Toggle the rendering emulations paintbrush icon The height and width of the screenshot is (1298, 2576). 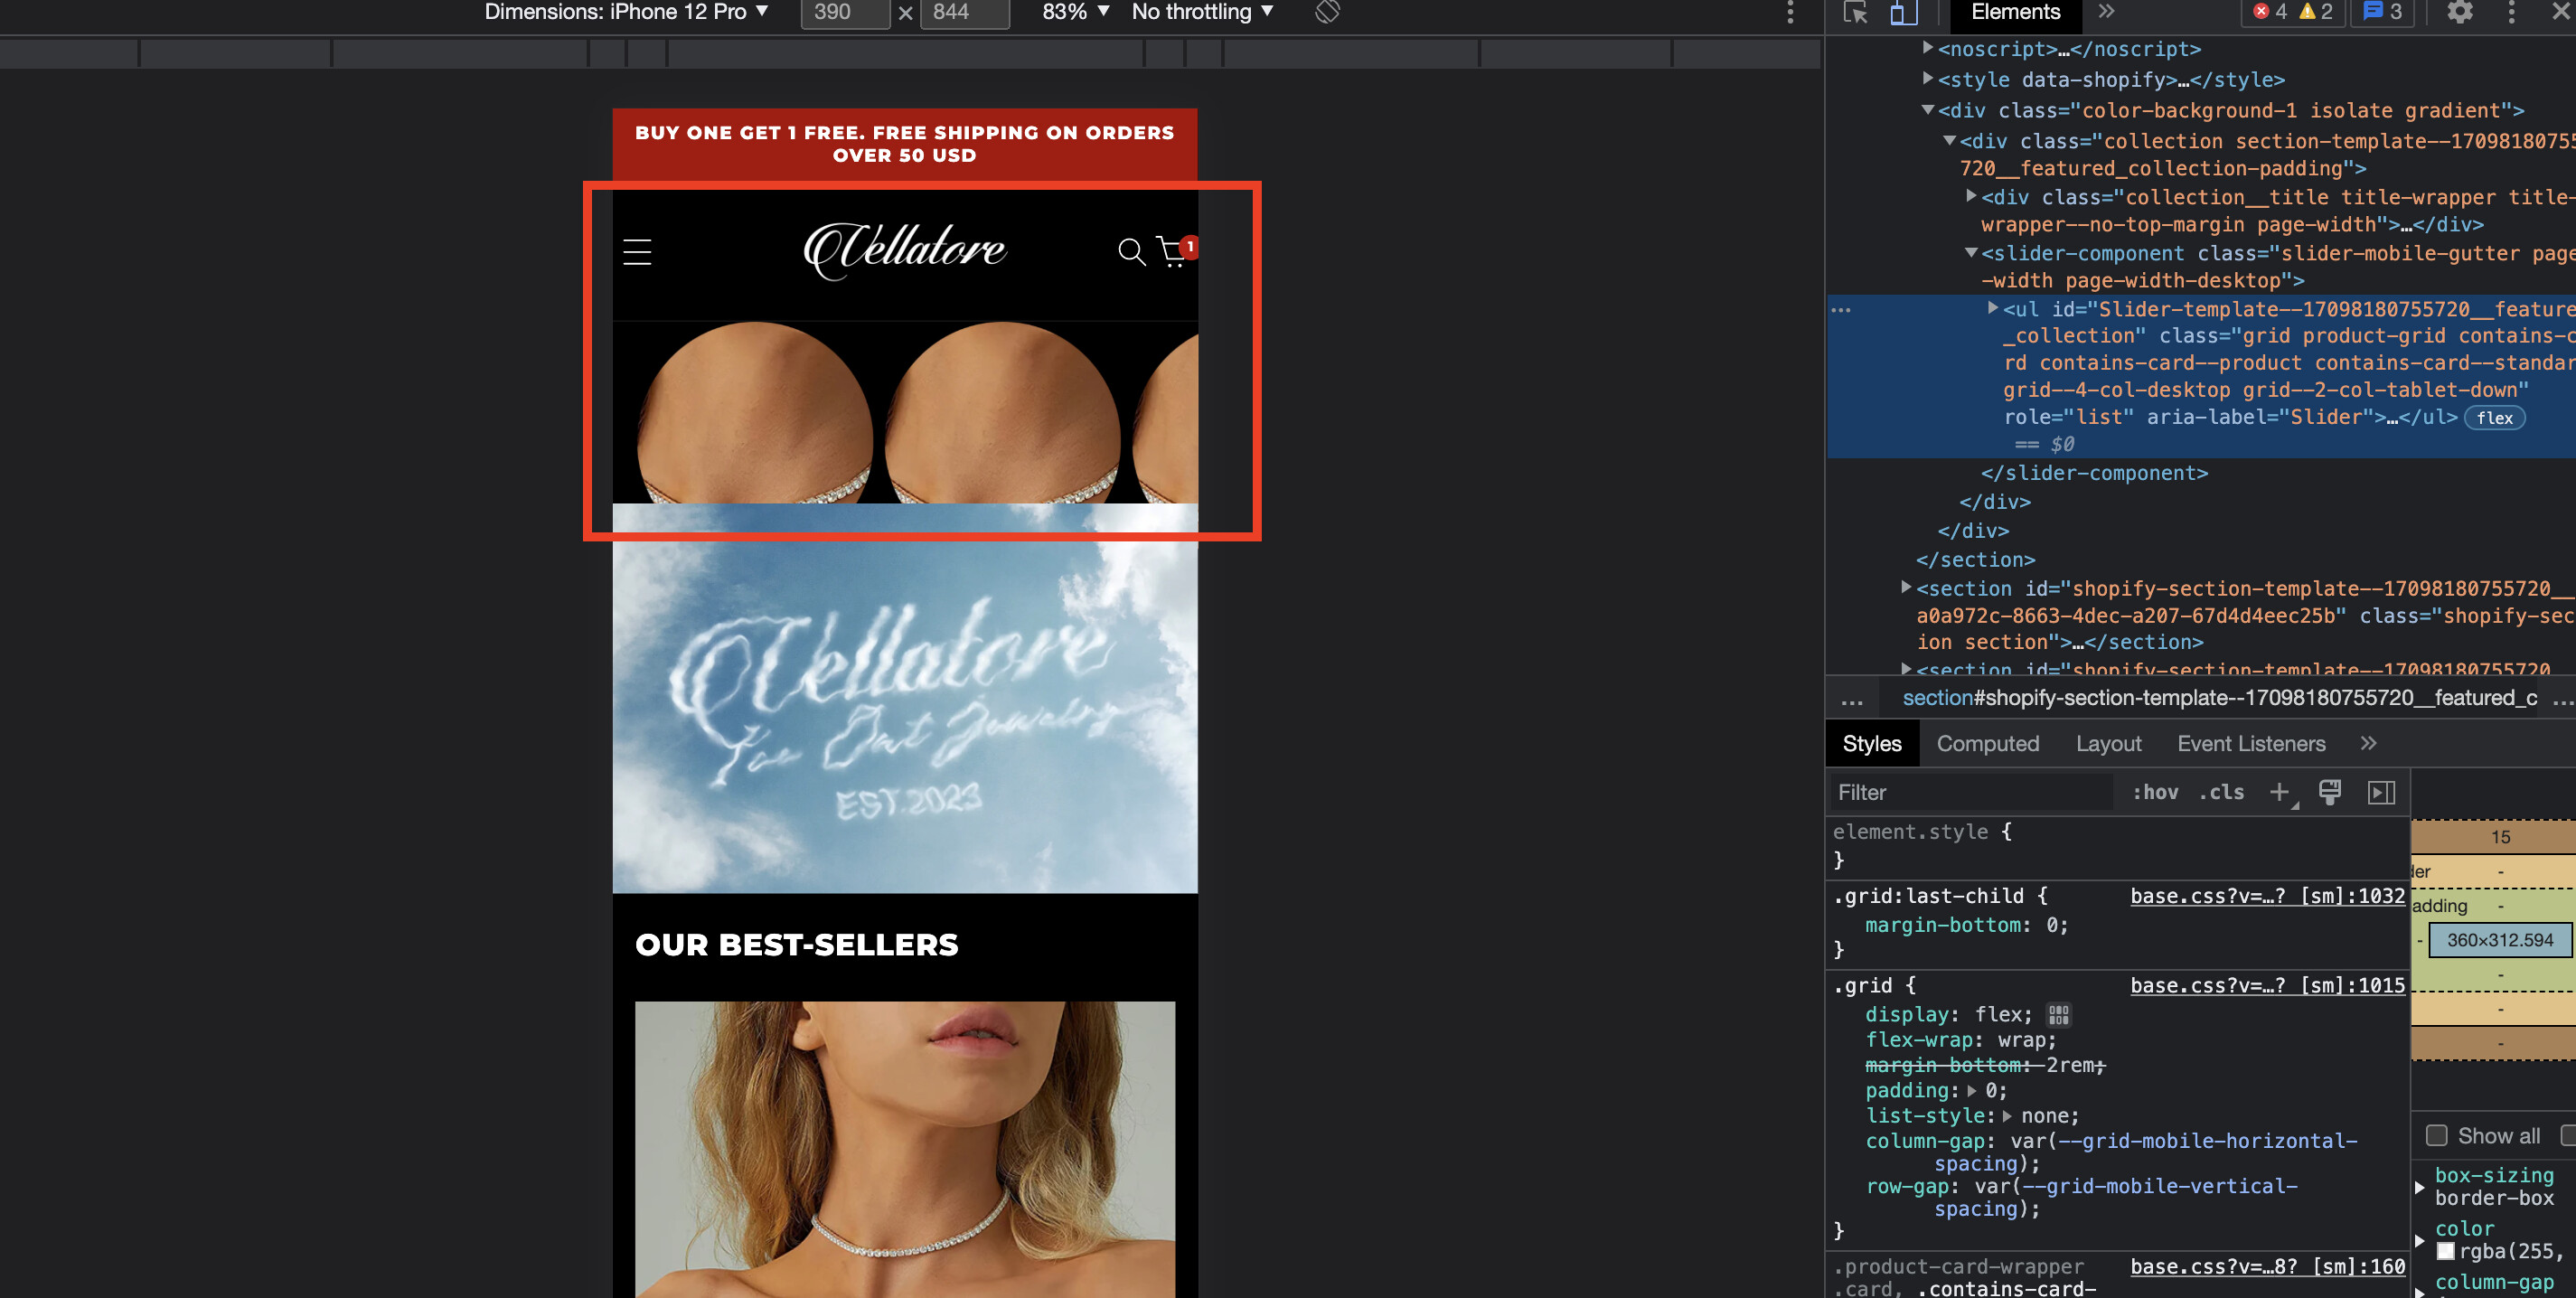click(x=2329, y=792)
